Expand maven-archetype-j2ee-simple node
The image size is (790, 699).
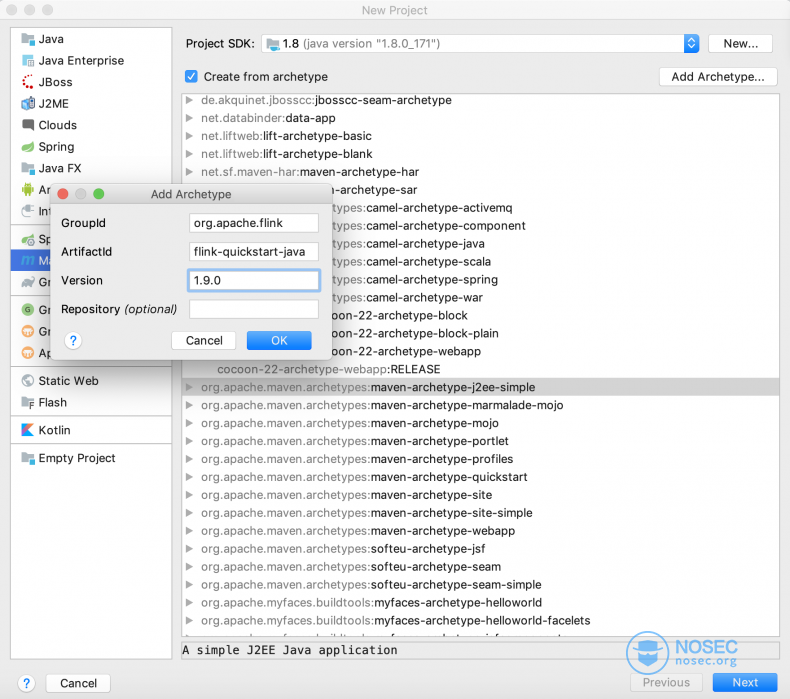tap(189, 387)
